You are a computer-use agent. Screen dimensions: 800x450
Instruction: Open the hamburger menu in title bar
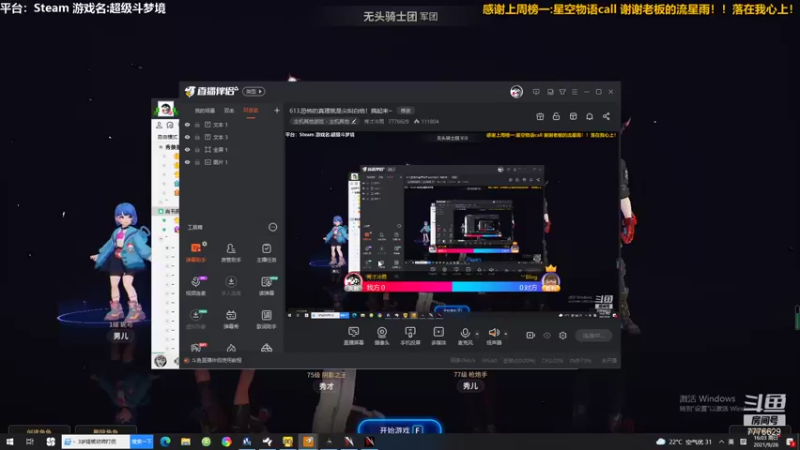574,92
